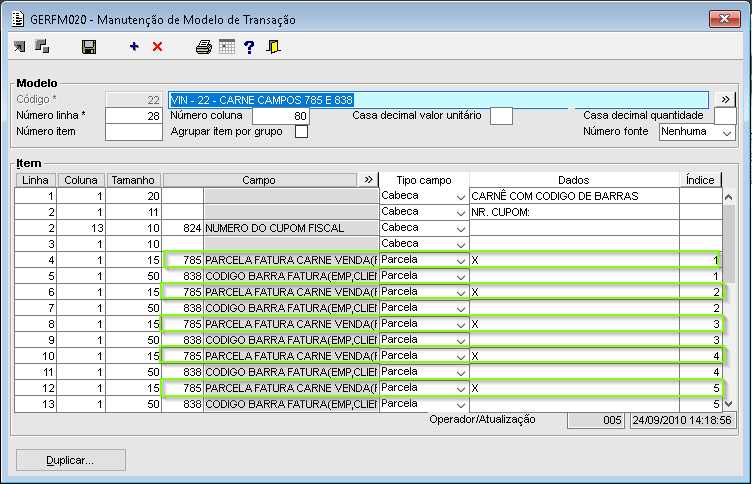Click campo code 838 on Linha 11

tap(183, 372)
